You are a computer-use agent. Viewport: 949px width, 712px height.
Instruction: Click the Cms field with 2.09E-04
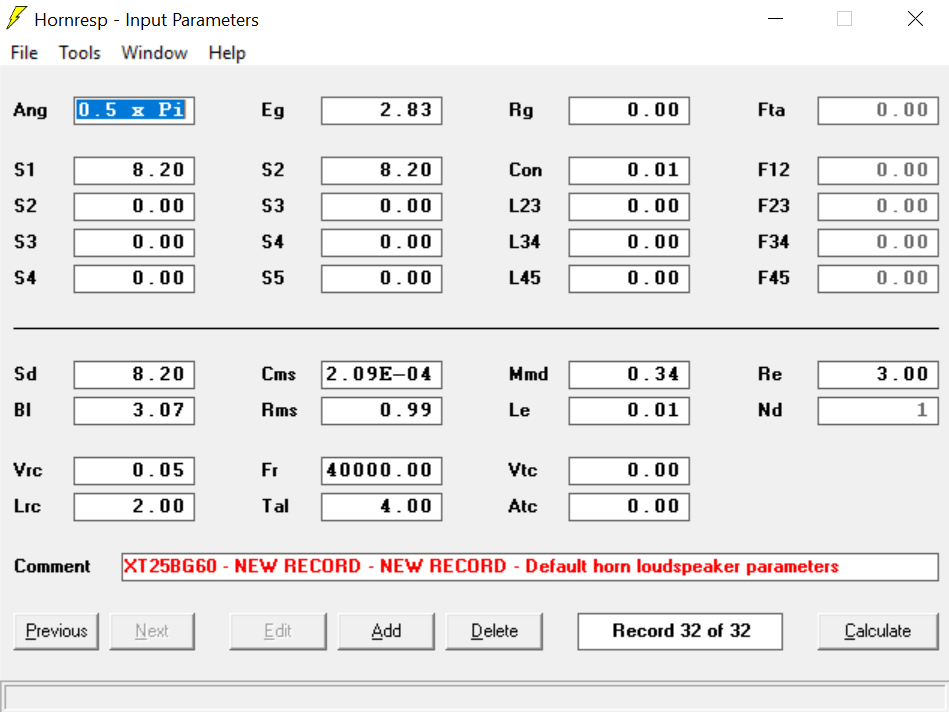381,375
